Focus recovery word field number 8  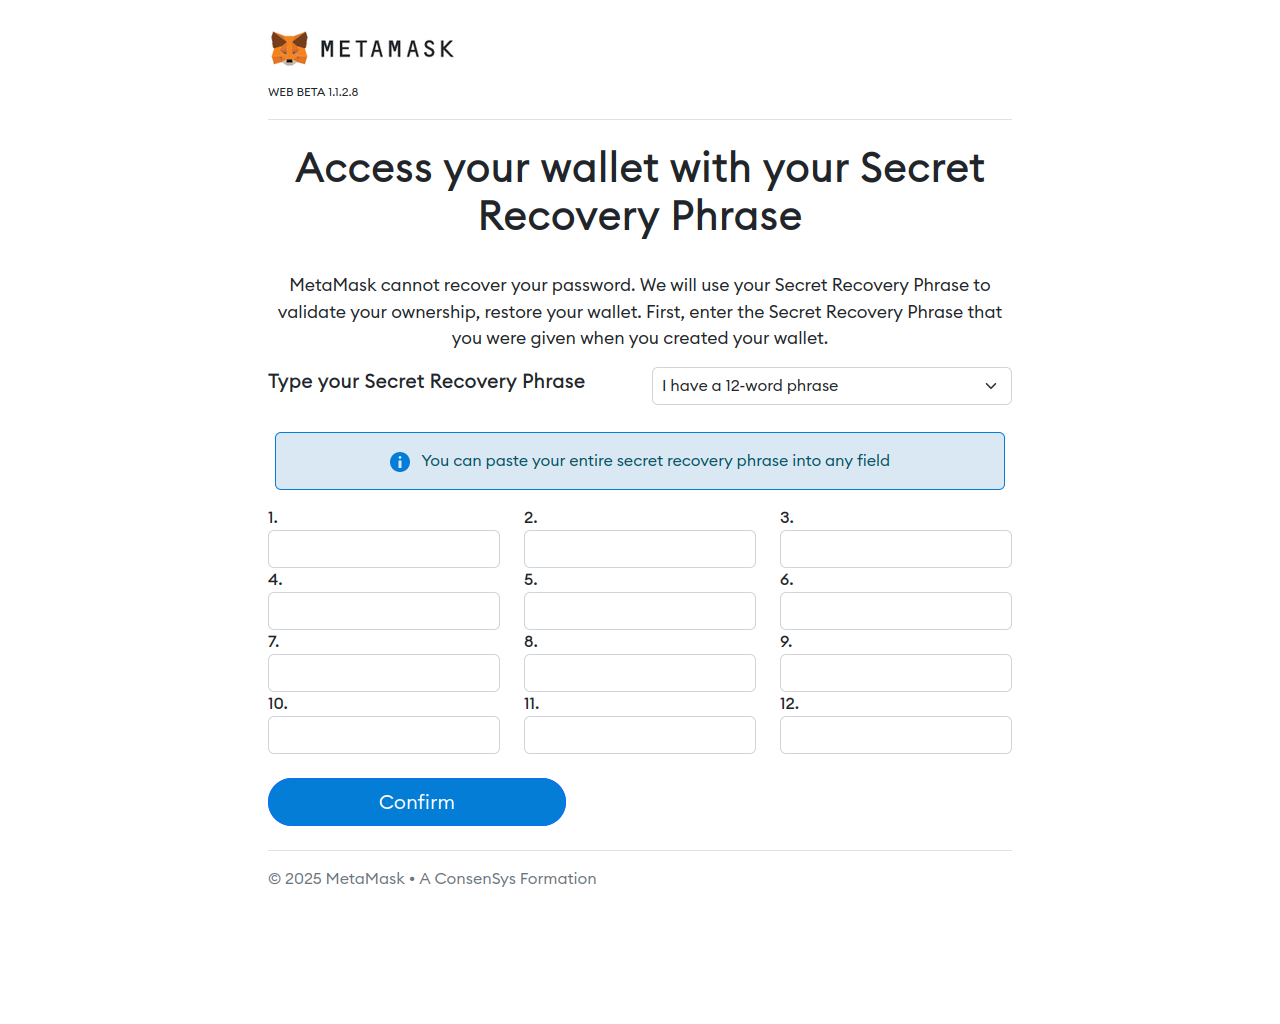tap(640, 673)
